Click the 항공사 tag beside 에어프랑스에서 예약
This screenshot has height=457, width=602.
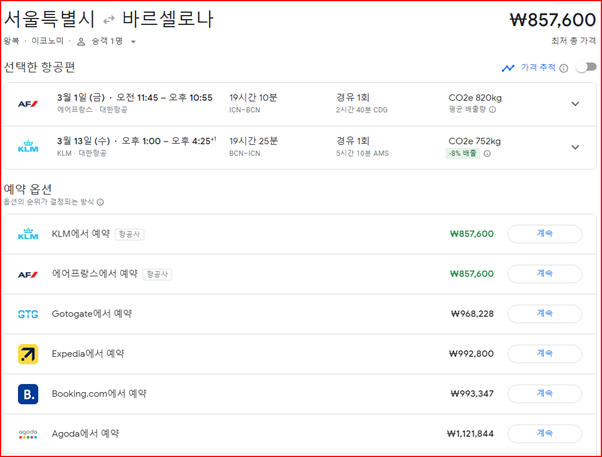pos(157,274)
